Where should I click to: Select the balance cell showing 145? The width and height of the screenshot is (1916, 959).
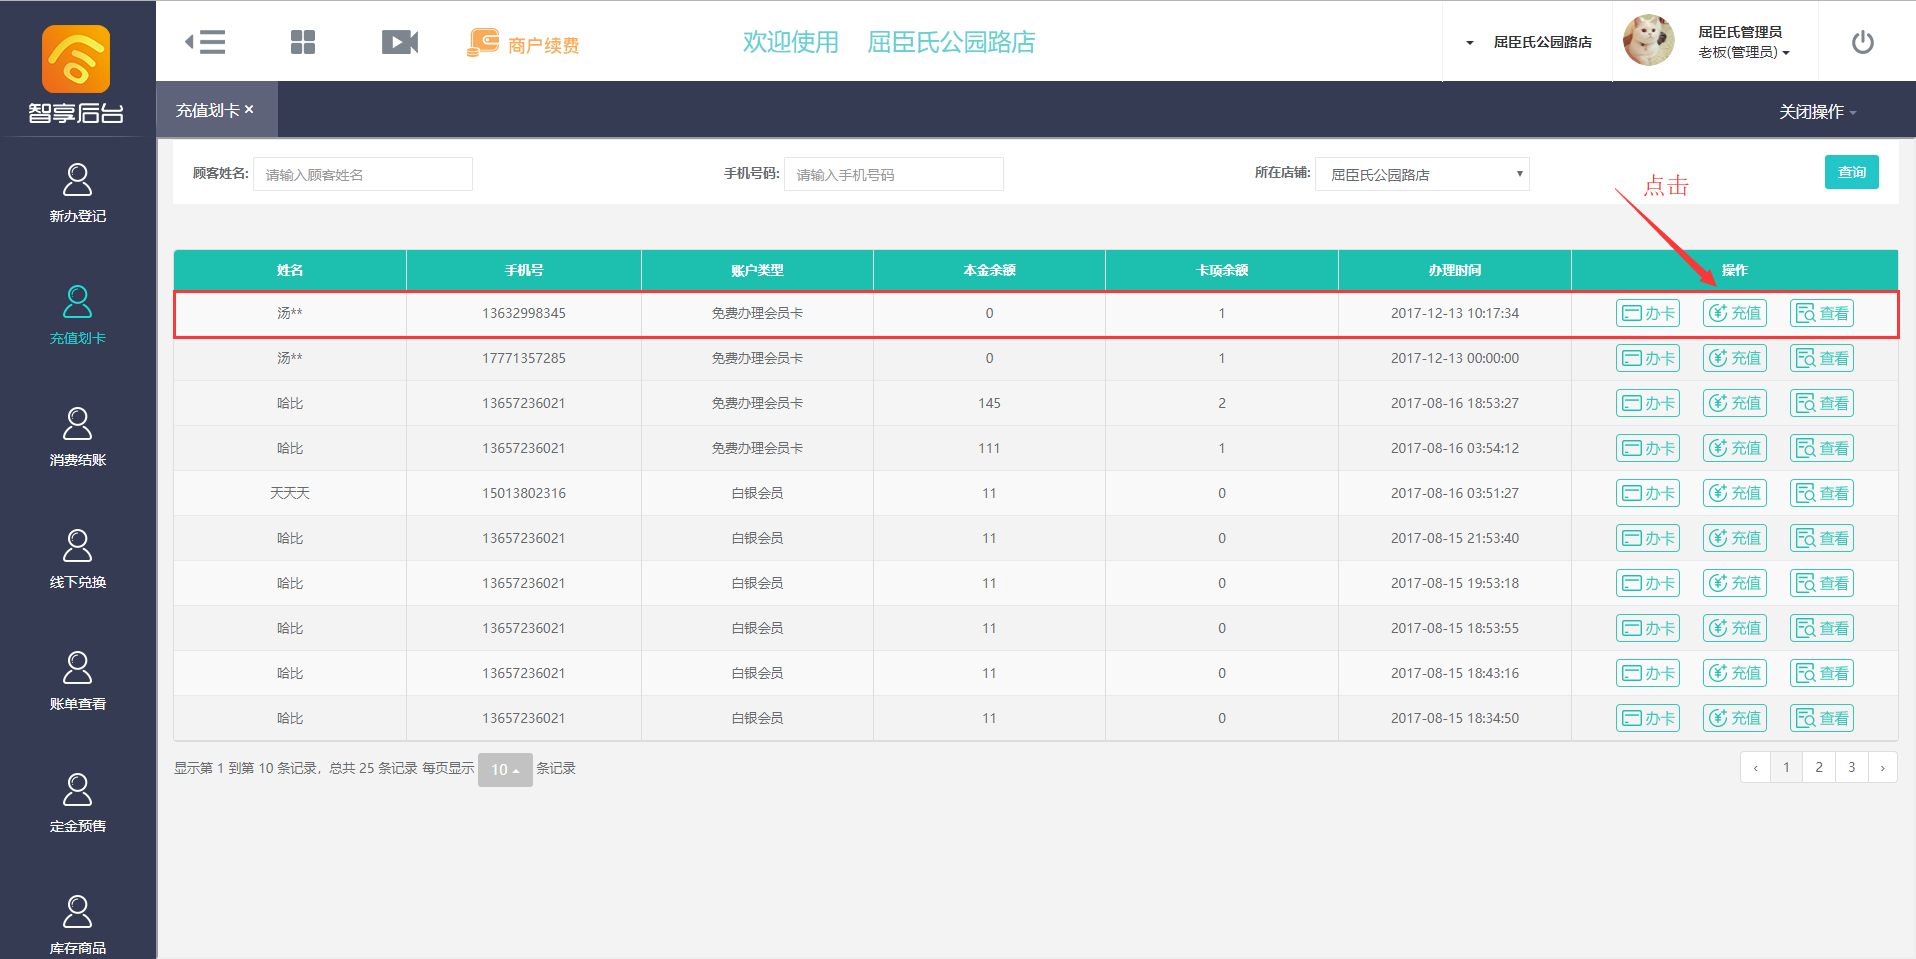pyautogui.click(x=989, y=403)
